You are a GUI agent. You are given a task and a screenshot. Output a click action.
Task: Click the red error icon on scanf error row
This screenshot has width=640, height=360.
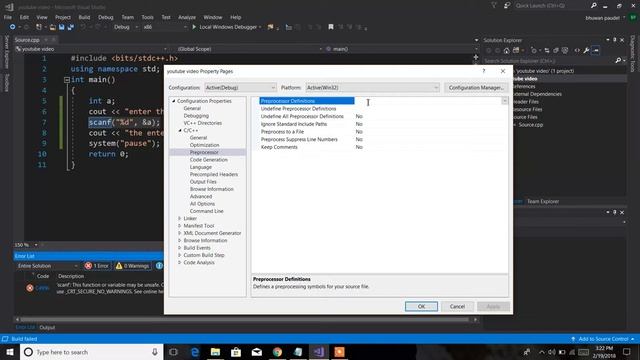click(x=30, y=288)
